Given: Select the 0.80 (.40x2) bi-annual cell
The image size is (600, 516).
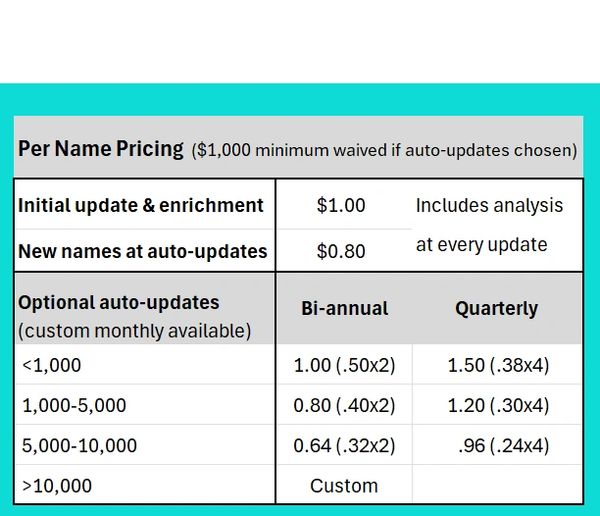Looking at the screenshot, I should coord(344,405).
